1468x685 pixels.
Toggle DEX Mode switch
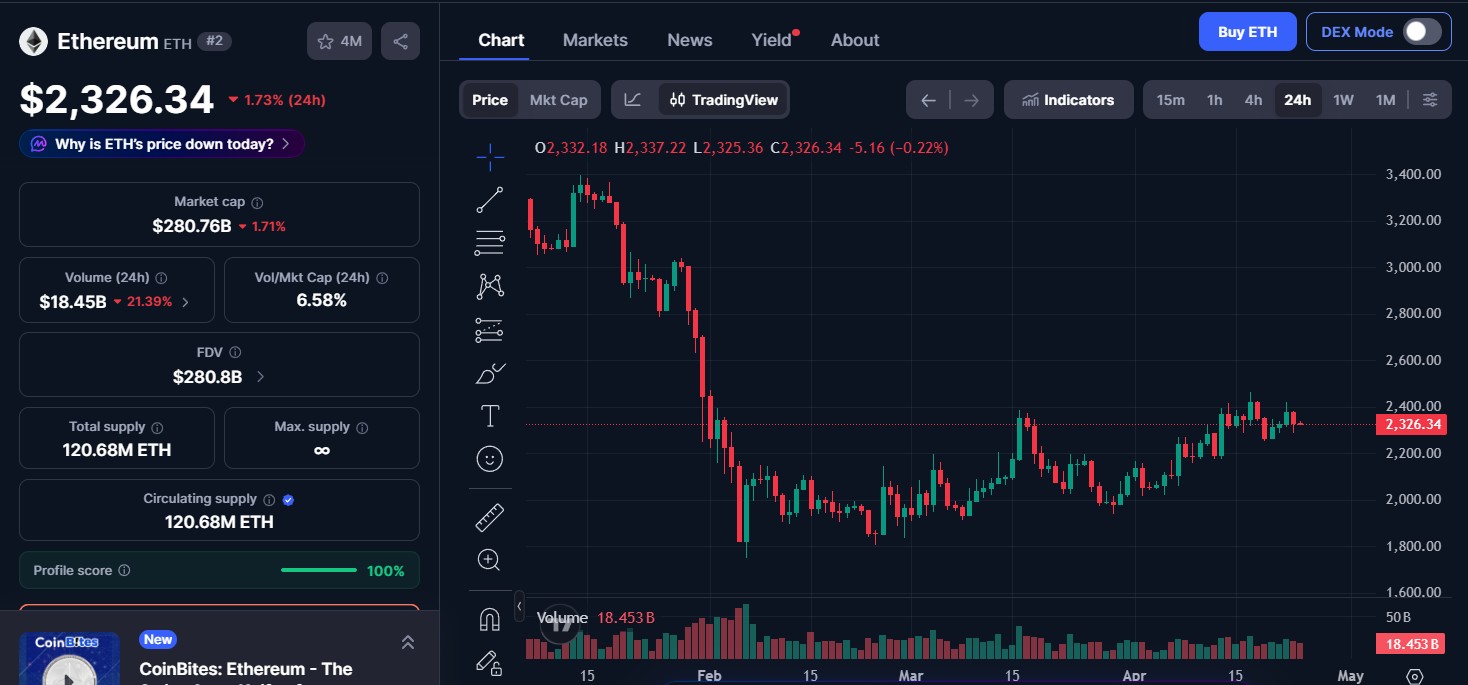click(1421, 31)
